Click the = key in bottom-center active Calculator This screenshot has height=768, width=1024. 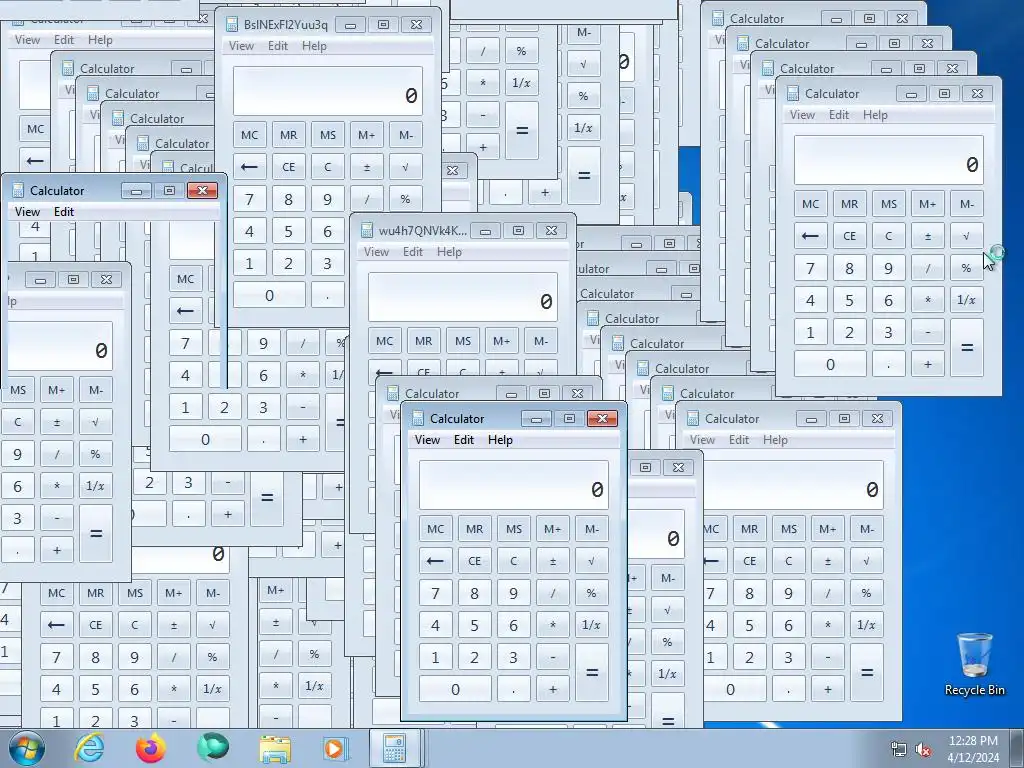pyautogui.click(x=592, y=673)
